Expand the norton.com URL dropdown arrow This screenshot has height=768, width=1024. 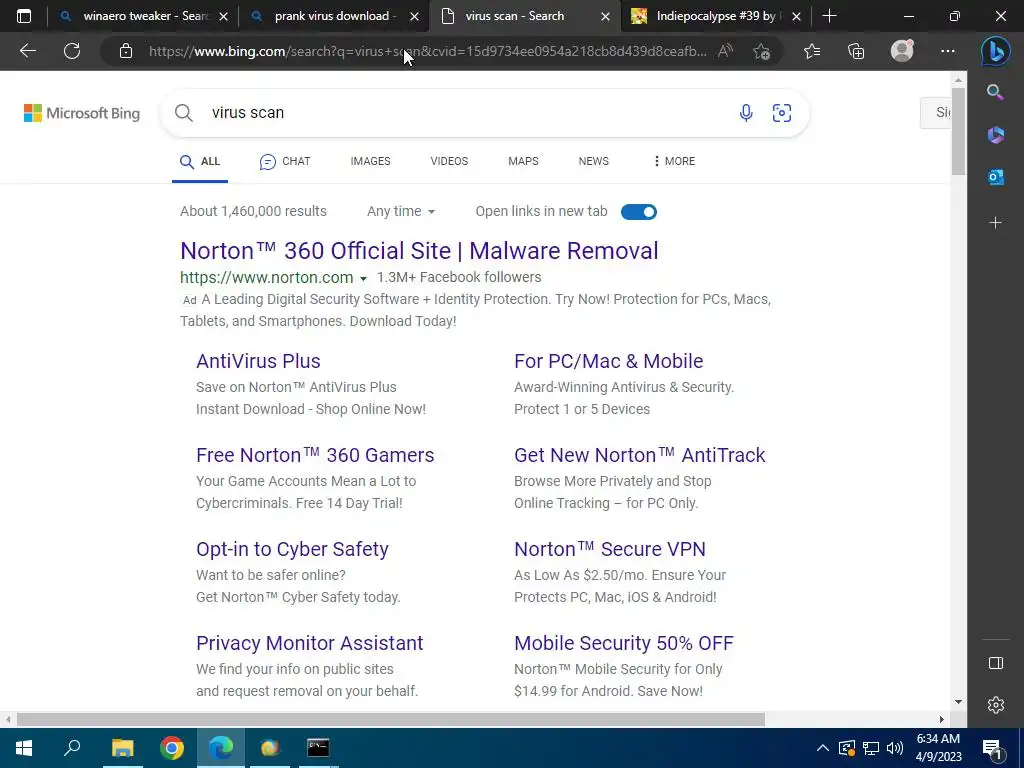coord(363,279)
